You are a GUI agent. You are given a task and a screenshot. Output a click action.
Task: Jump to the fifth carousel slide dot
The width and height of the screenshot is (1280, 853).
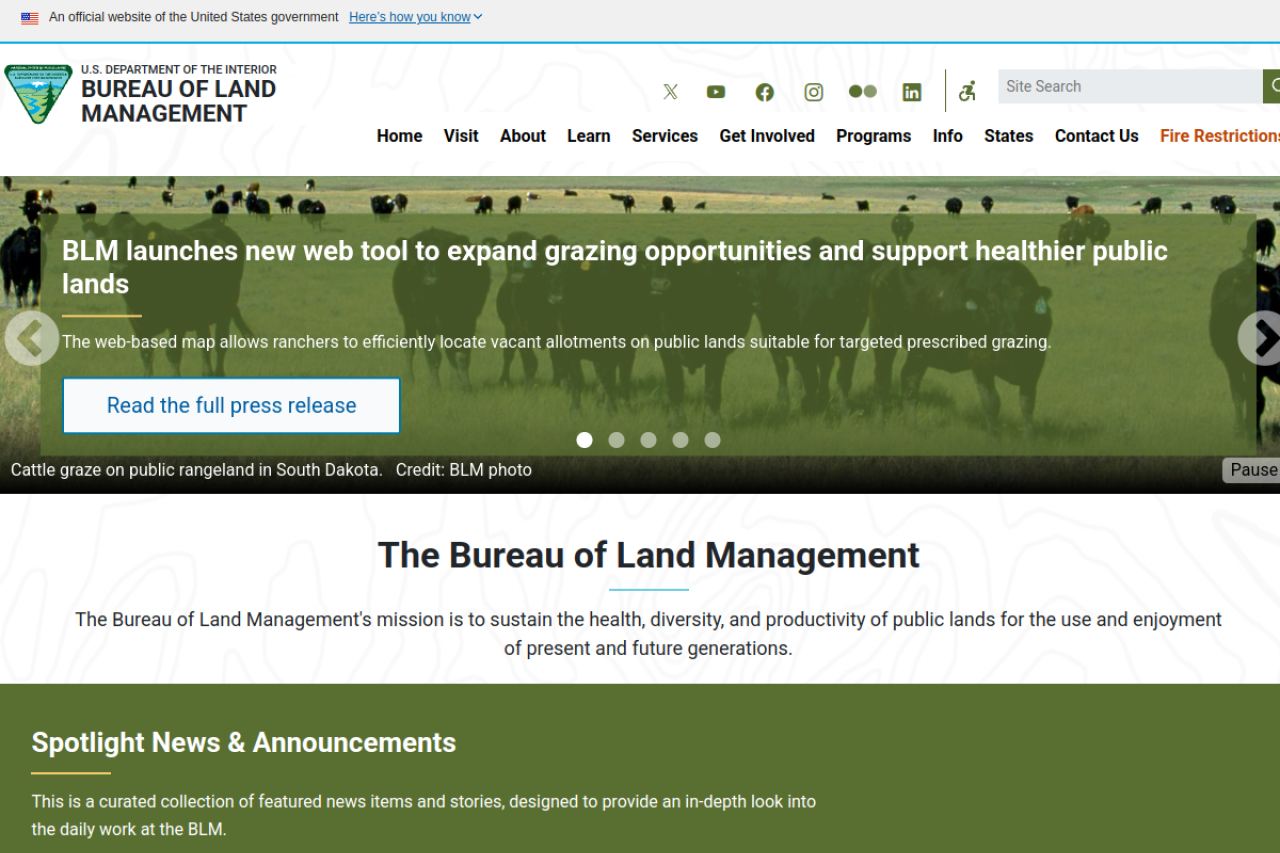[713, 440]
